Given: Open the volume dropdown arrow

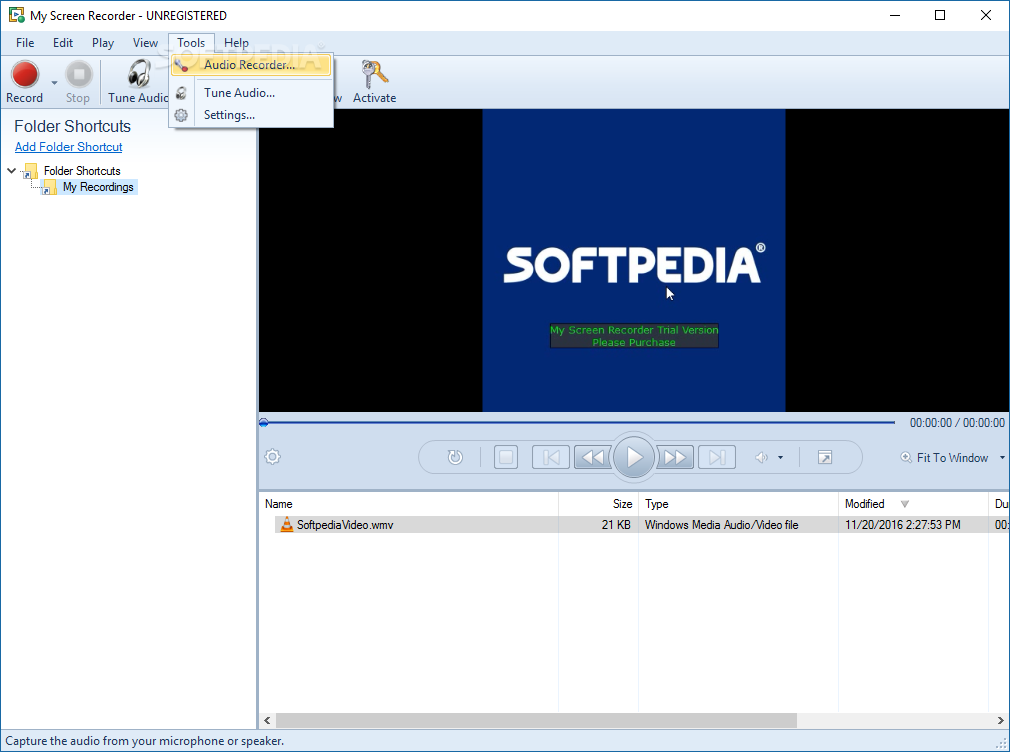Looking at the screenshot, I should [x=781, y=458].
